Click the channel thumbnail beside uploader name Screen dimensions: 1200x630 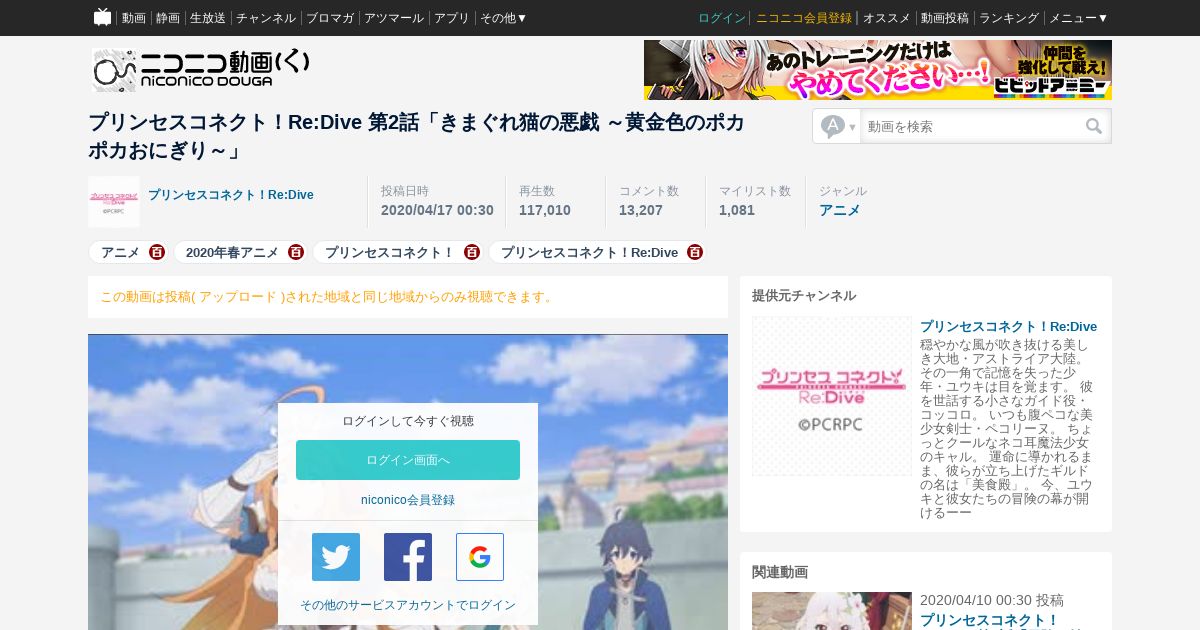coord(114,202)
